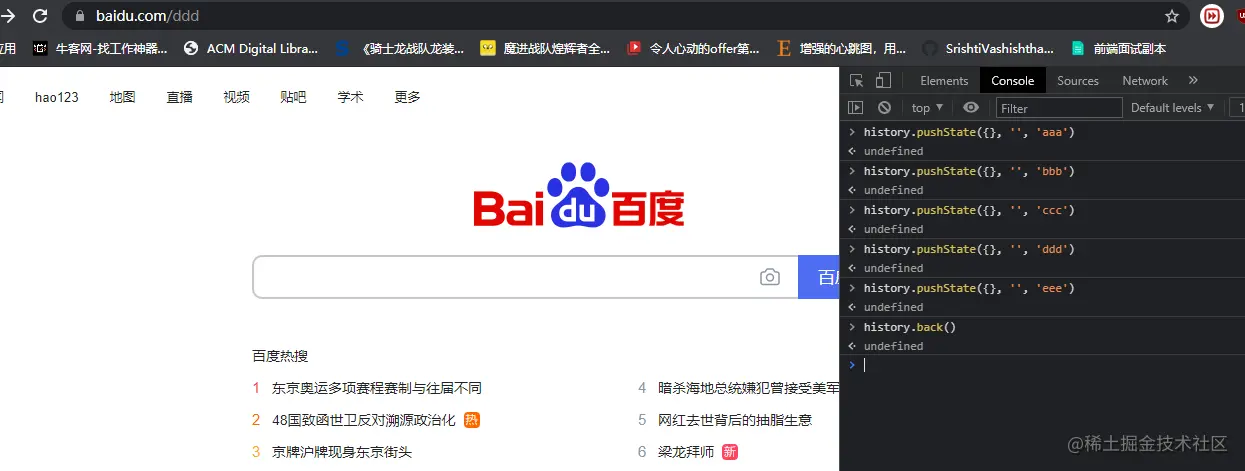Click the console line pushState 'bbb'
The height and width of the screenshot is (471, 1245).
click(969, 171)
